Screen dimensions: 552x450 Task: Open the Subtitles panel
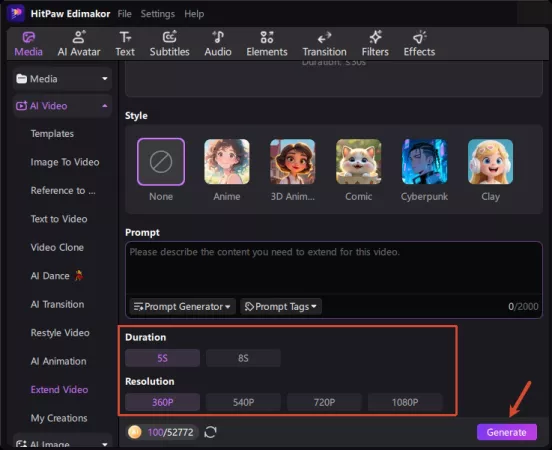click(169, 44)
